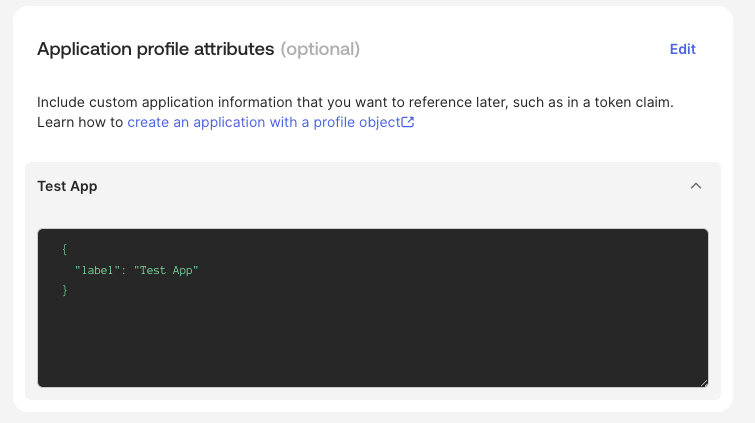Open Edit for application profile attributes
755x423 pixels.
(x=682, y=49)
